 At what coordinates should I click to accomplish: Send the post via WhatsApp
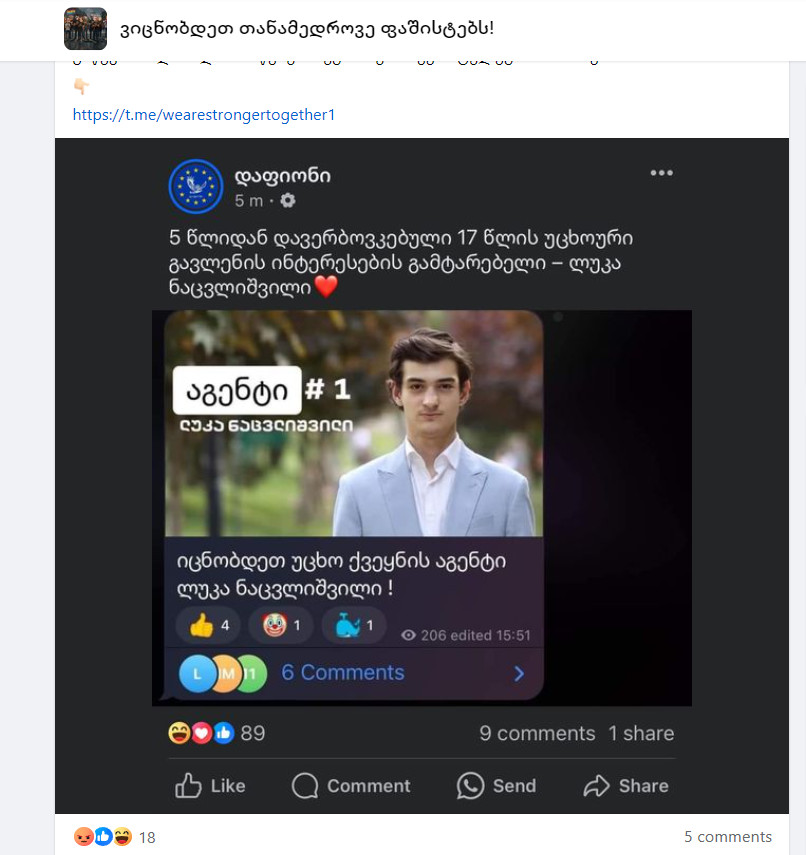coord(496,786)
